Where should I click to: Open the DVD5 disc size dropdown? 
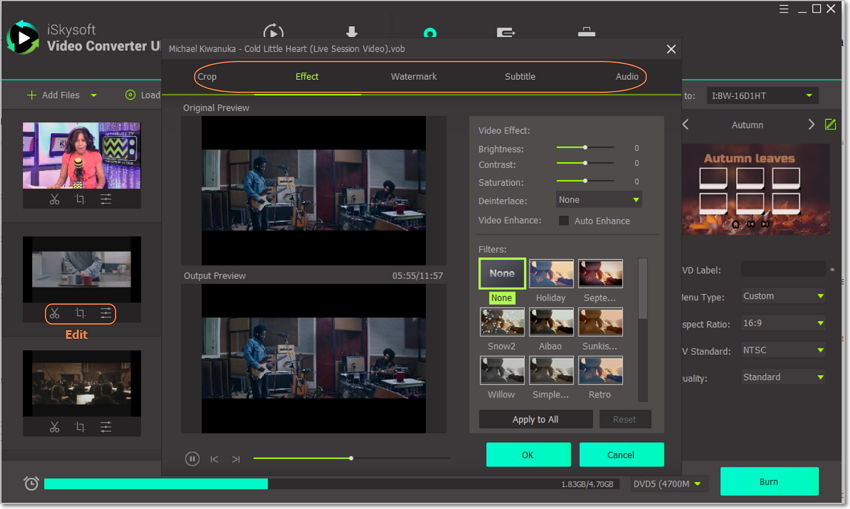tap(667, 484)
